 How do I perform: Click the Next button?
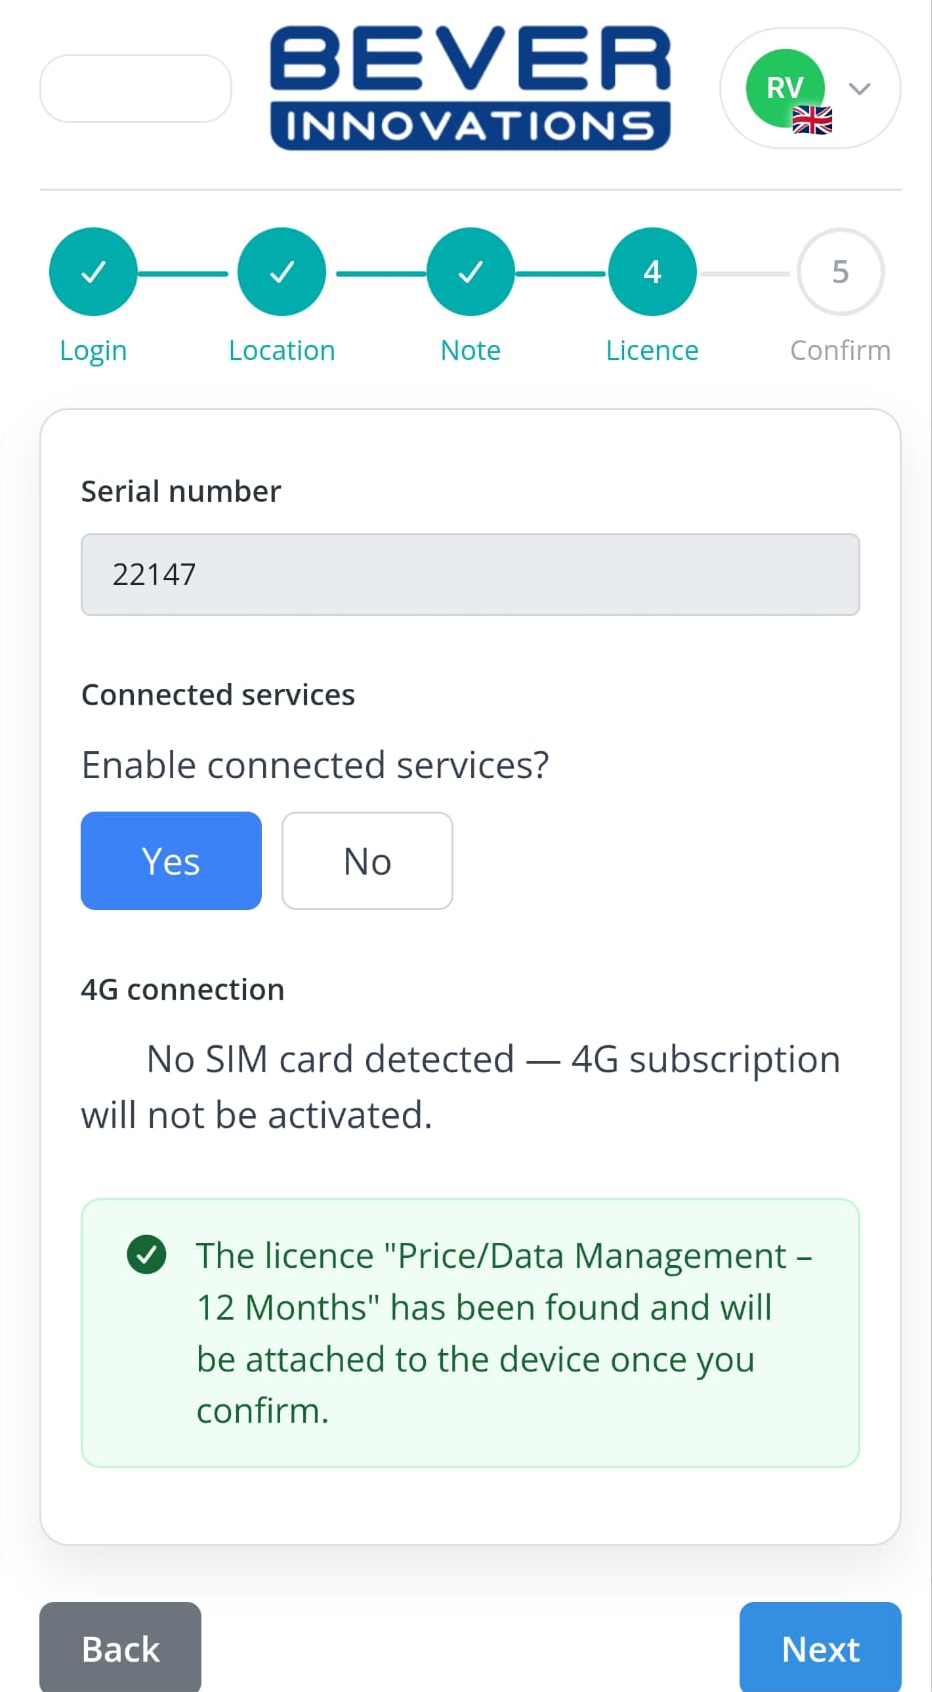(x=821, y=1648)
